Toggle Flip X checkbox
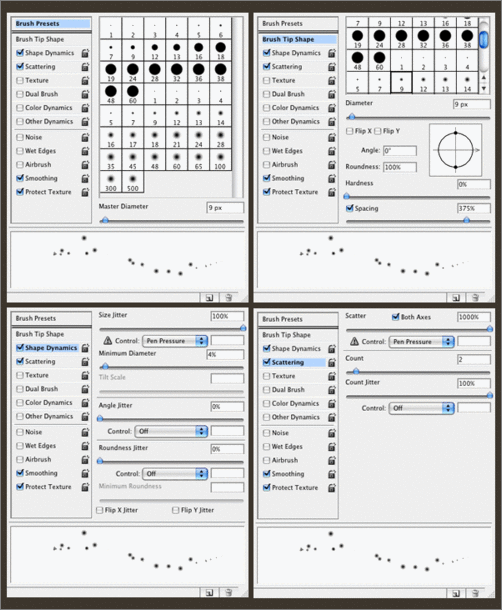The image size is (502, 610). [x=349, y=131]
